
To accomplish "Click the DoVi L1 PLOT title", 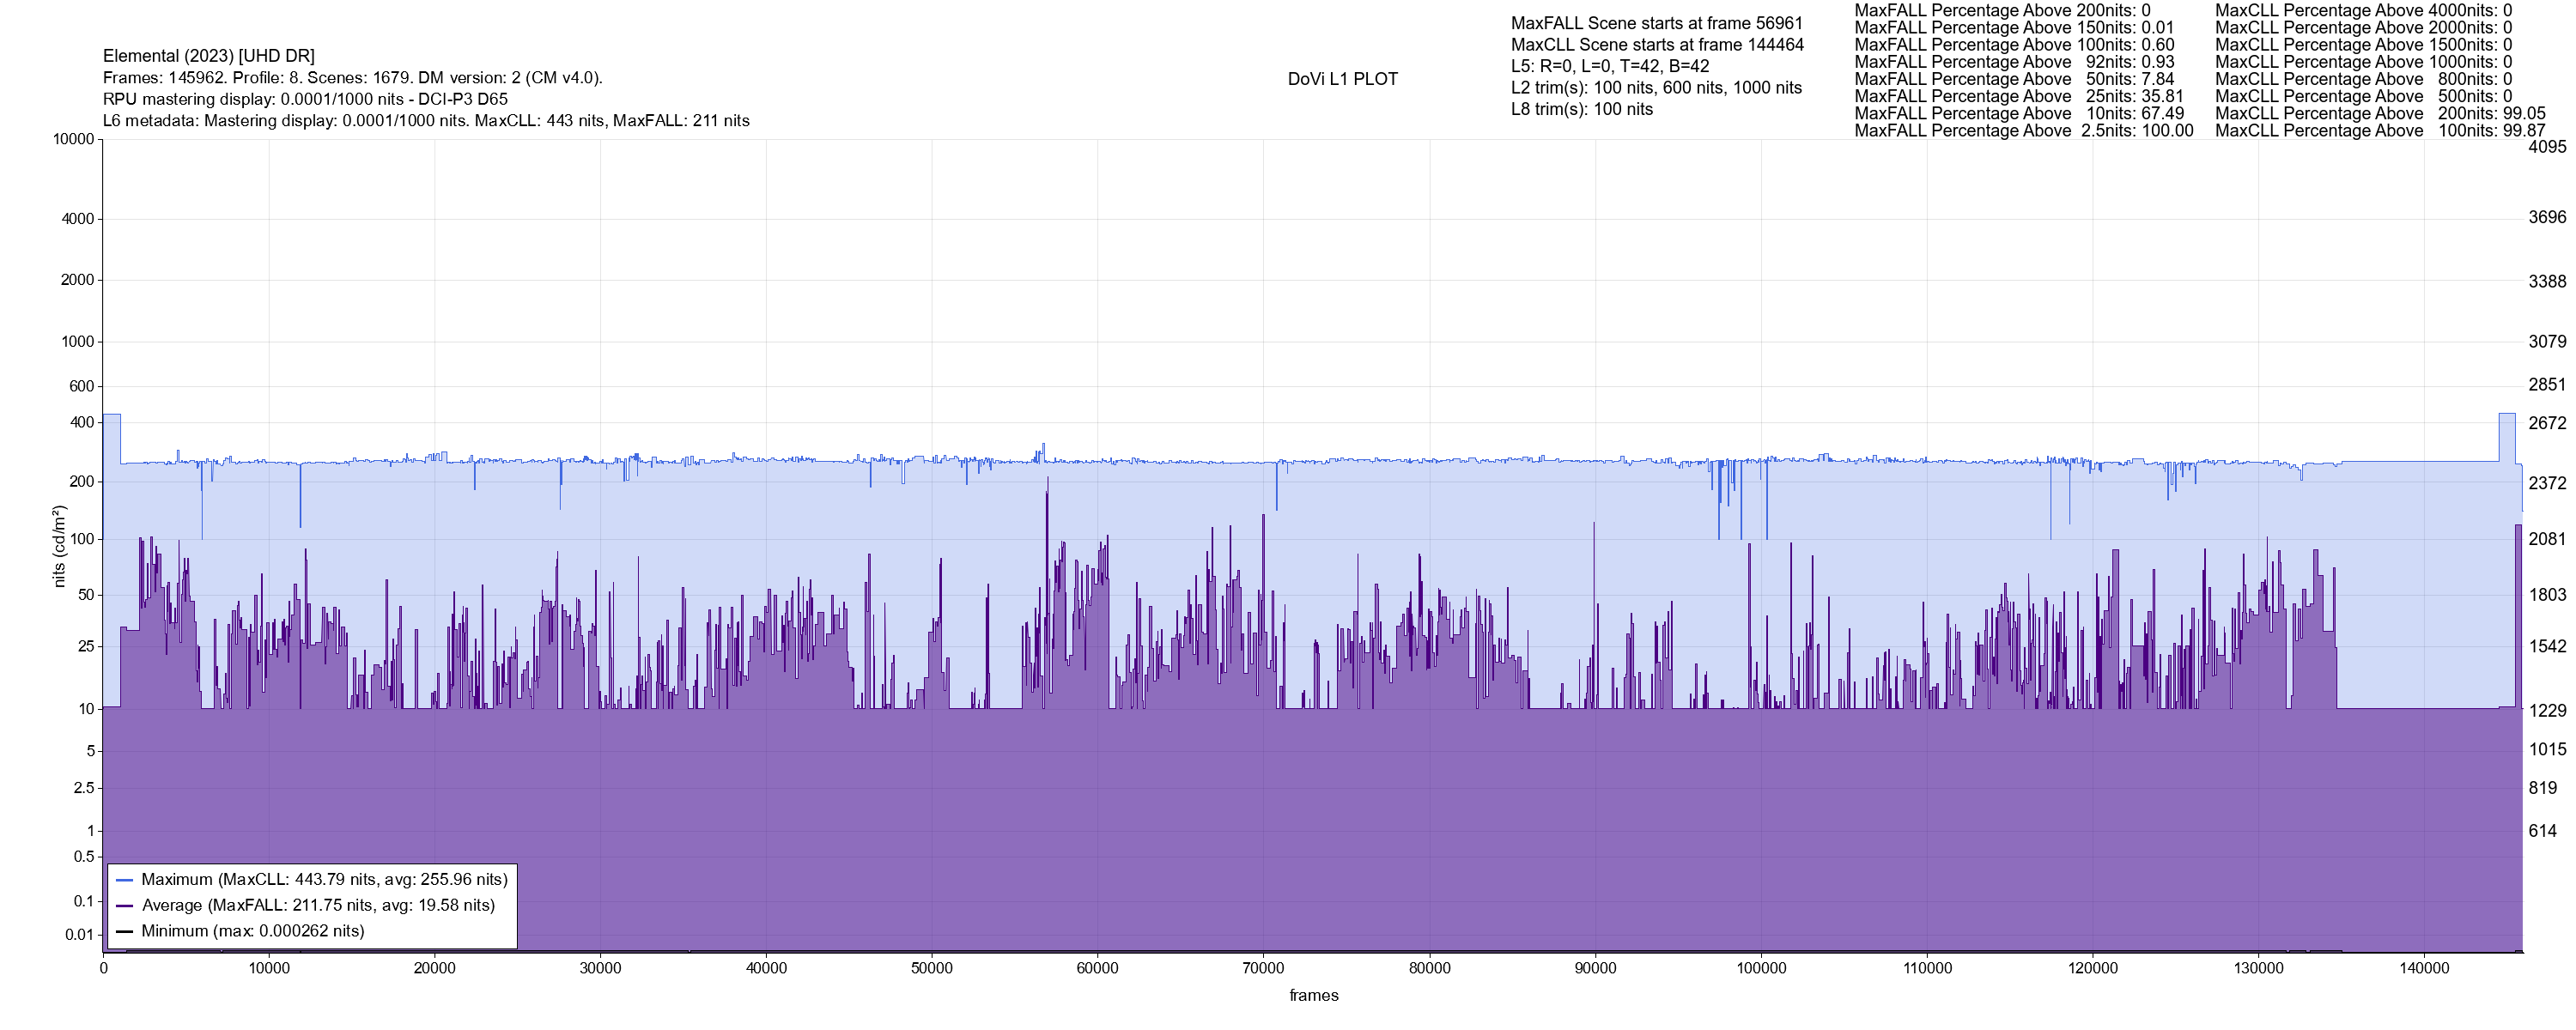I will pyautogui.click(x=1342, y=79).
